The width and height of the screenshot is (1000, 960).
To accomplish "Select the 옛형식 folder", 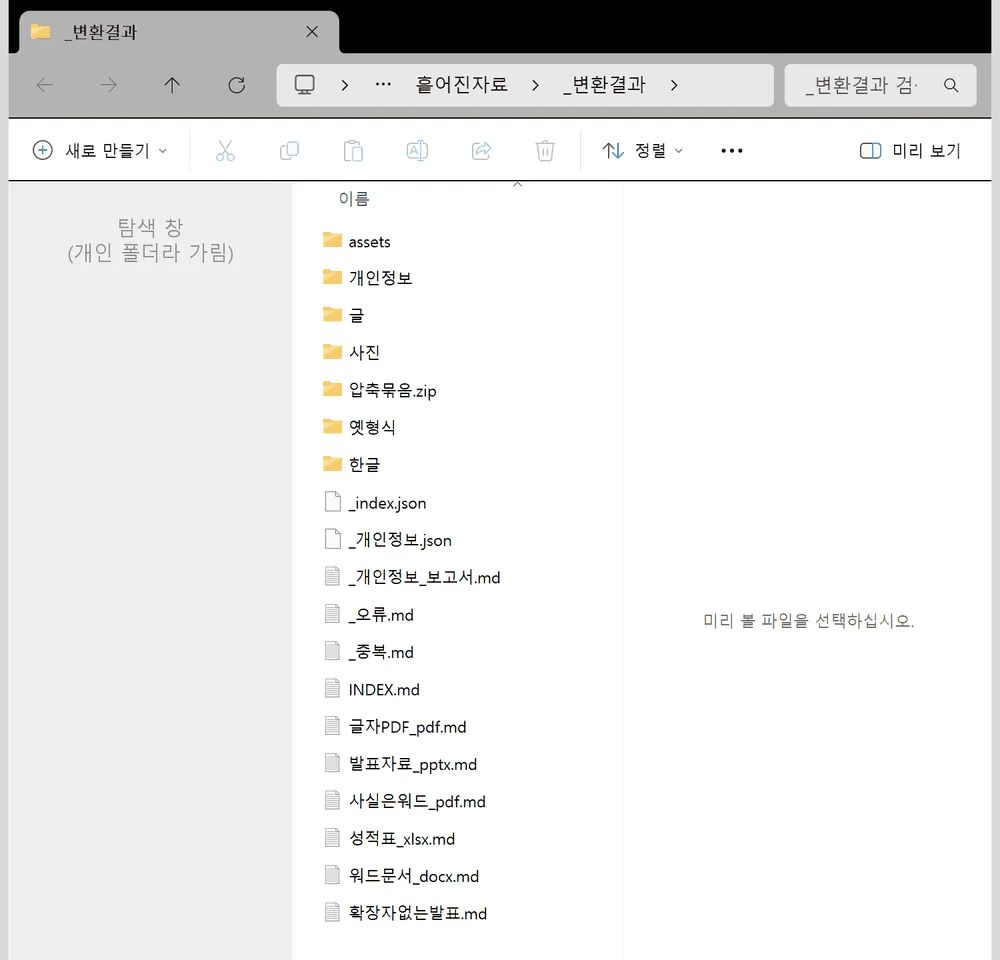I will (359, 427).
